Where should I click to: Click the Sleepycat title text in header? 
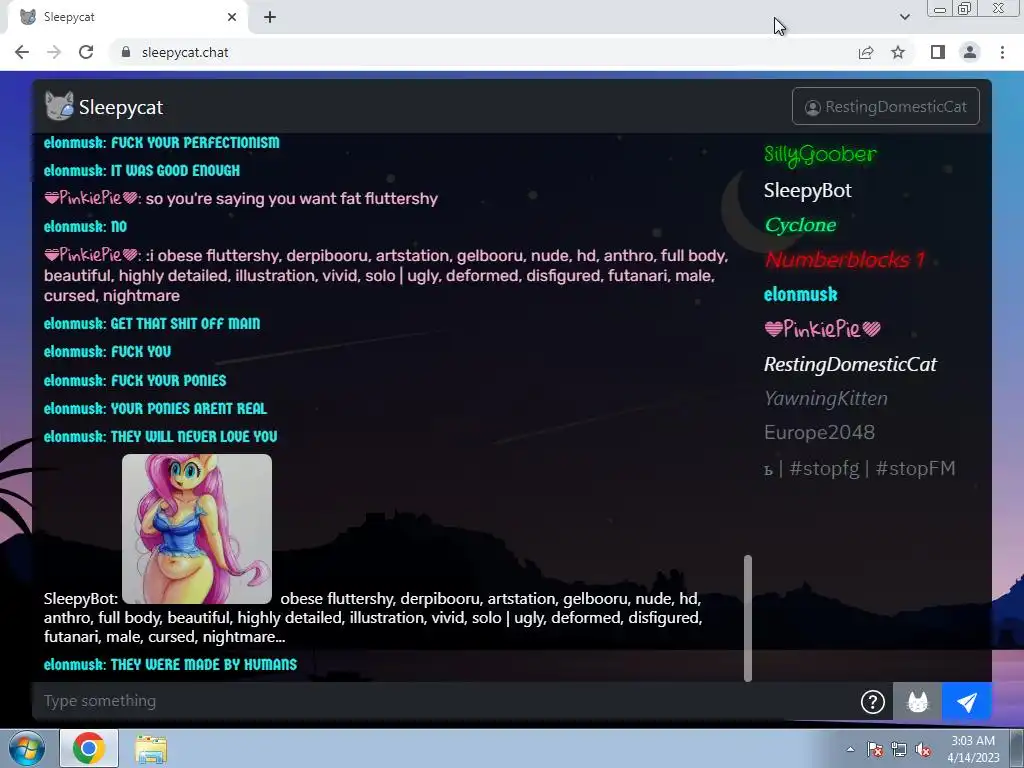click(121, 107)
